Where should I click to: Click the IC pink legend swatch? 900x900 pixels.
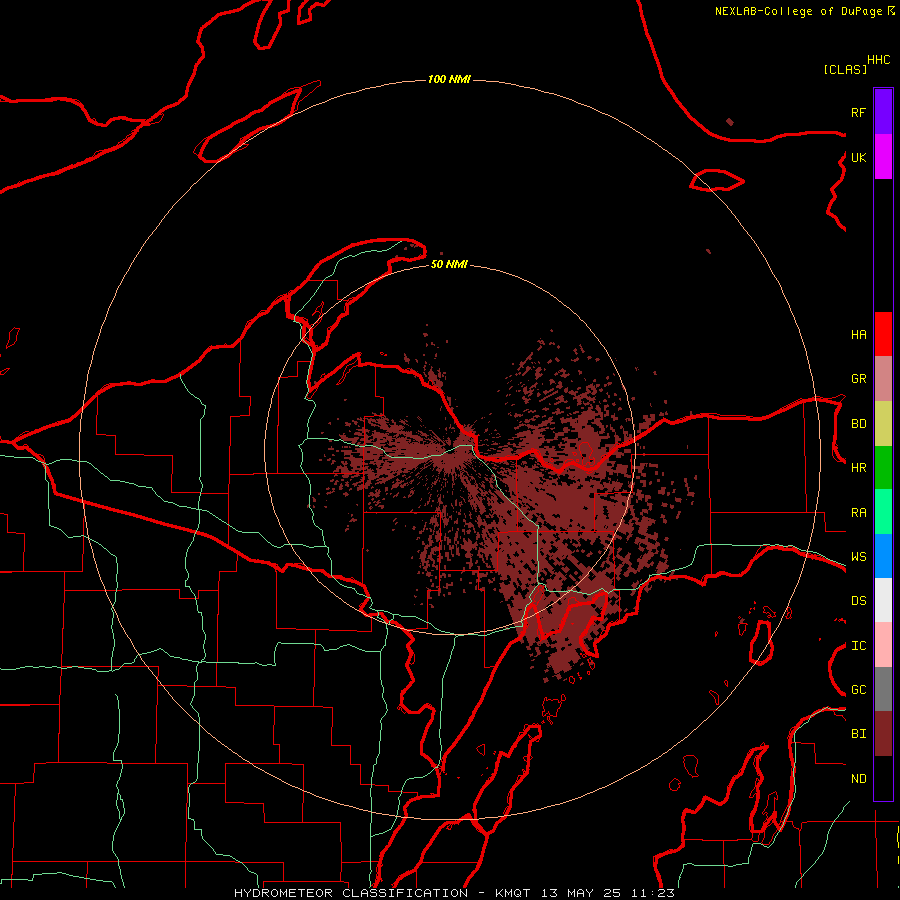pos(883,645)
